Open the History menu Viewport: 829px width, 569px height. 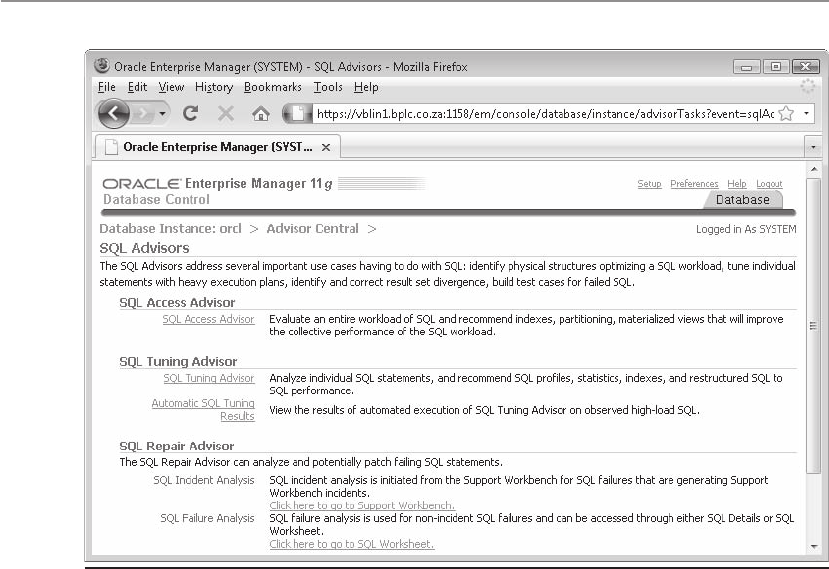coord(214,87)
